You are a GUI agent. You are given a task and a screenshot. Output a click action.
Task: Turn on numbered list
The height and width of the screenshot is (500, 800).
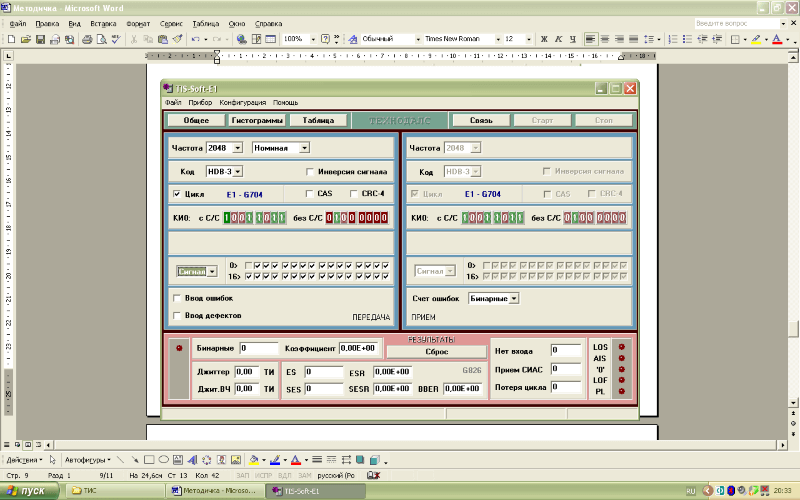point(673,39)
